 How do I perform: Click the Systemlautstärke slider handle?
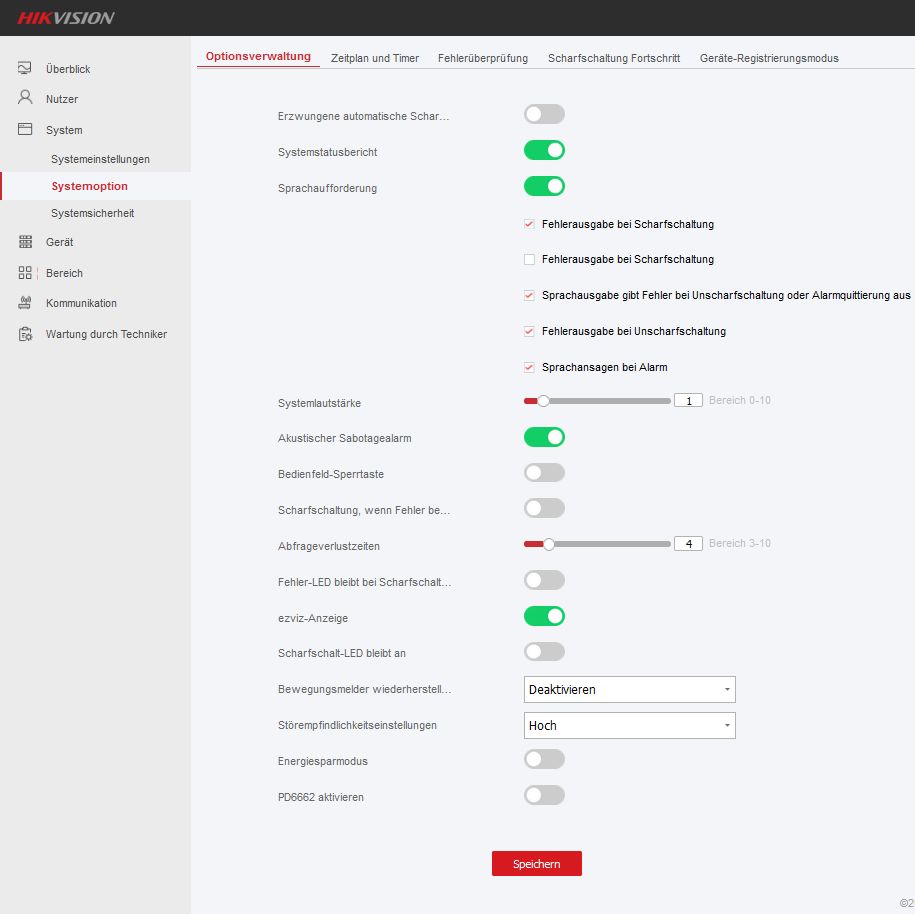point(543,401)
